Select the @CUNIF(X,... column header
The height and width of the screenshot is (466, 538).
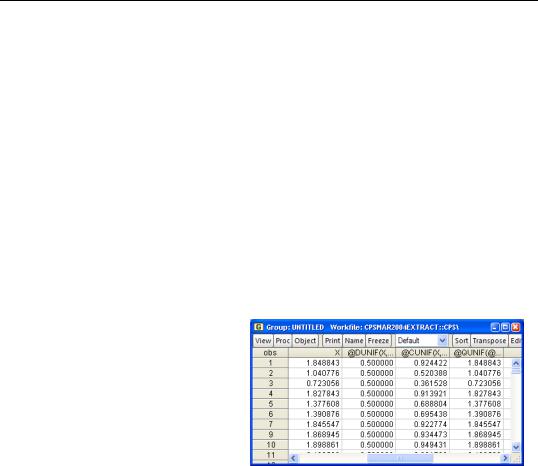(422, 353)
